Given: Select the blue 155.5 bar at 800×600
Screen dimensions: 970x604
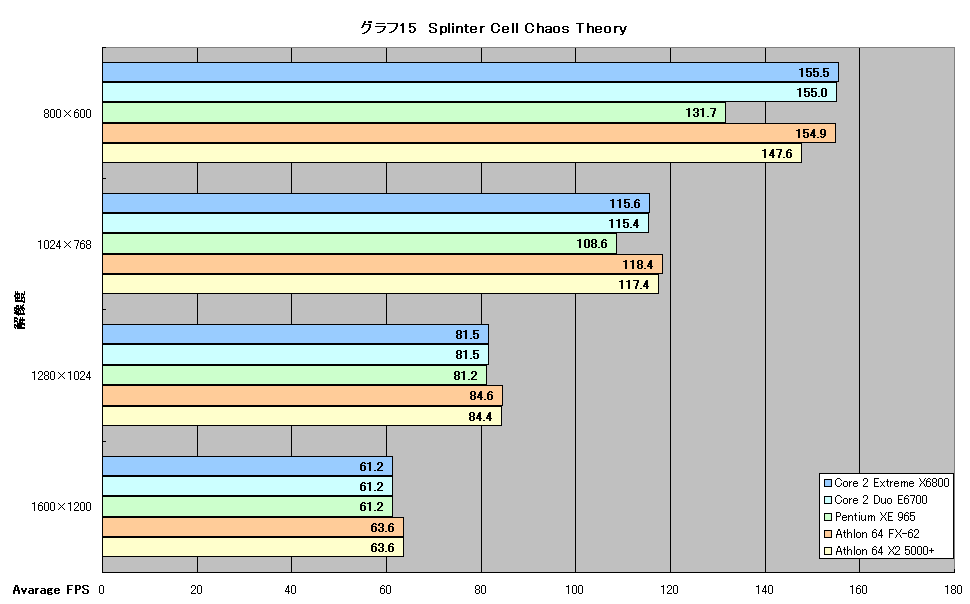Looking at the screenshot, I should [x=470, y=72].
